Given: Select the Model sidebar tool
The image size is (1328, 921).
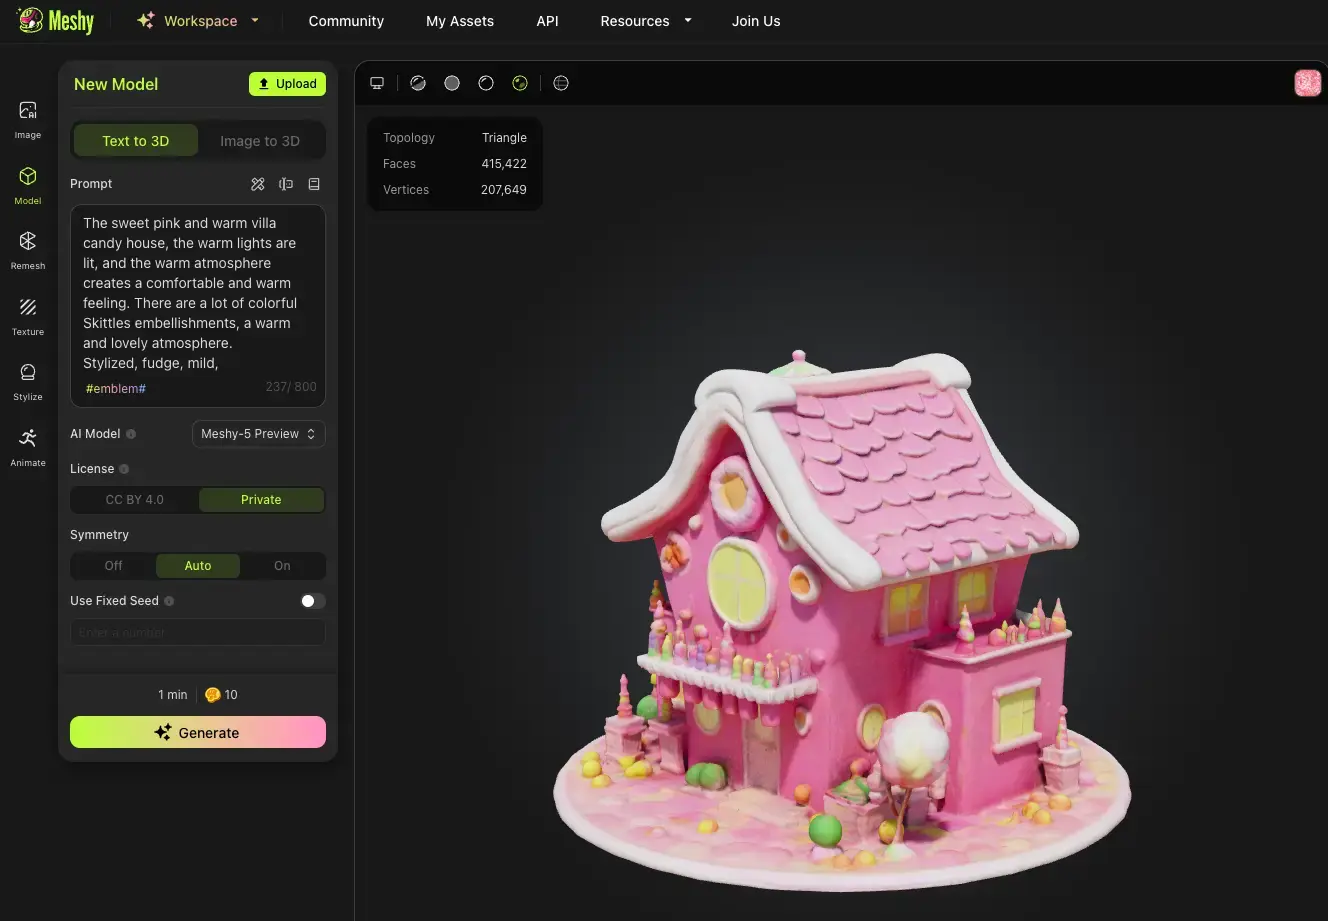Looking at the screenshot, I should (x=27, y=183).
